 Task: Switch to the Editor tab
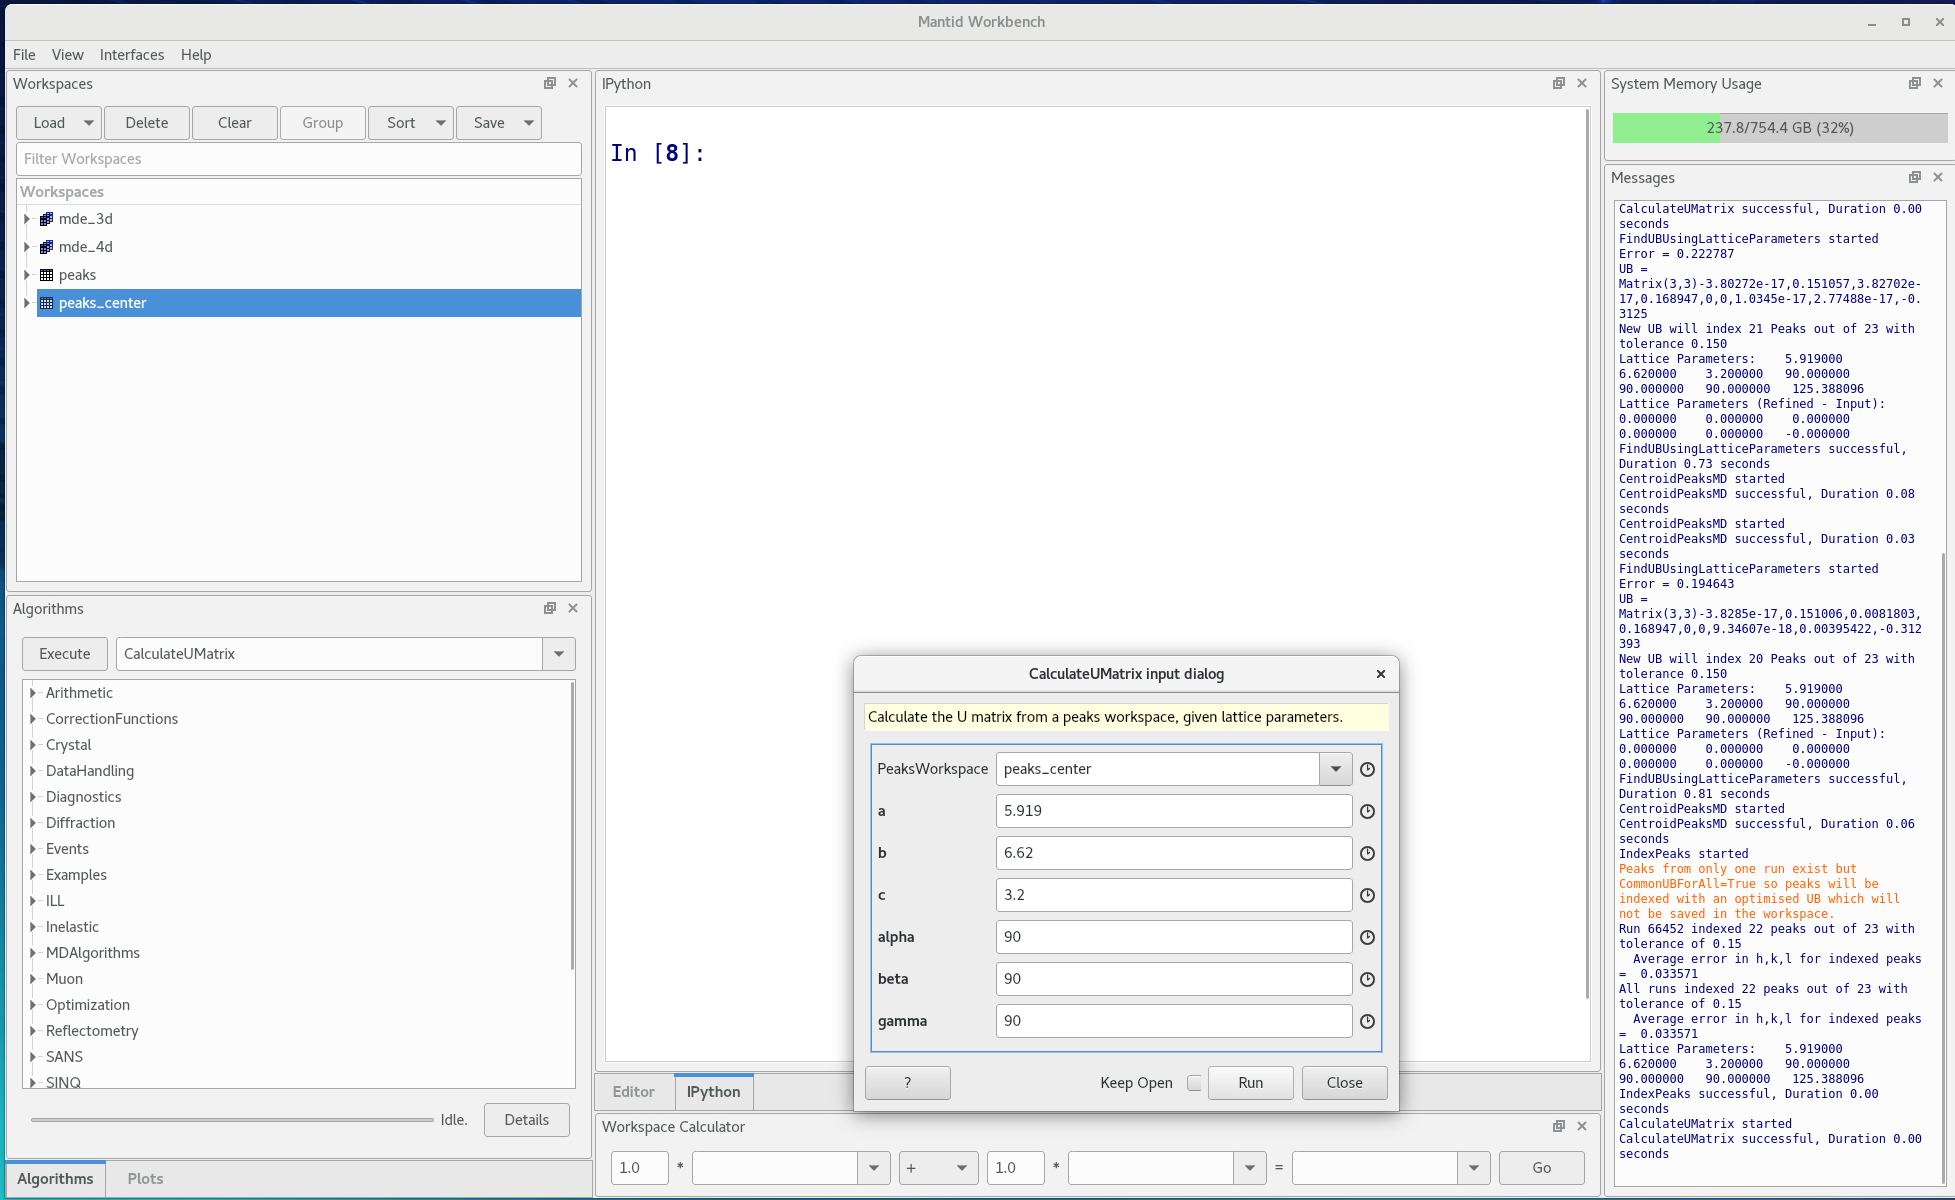coord(633,1092)
